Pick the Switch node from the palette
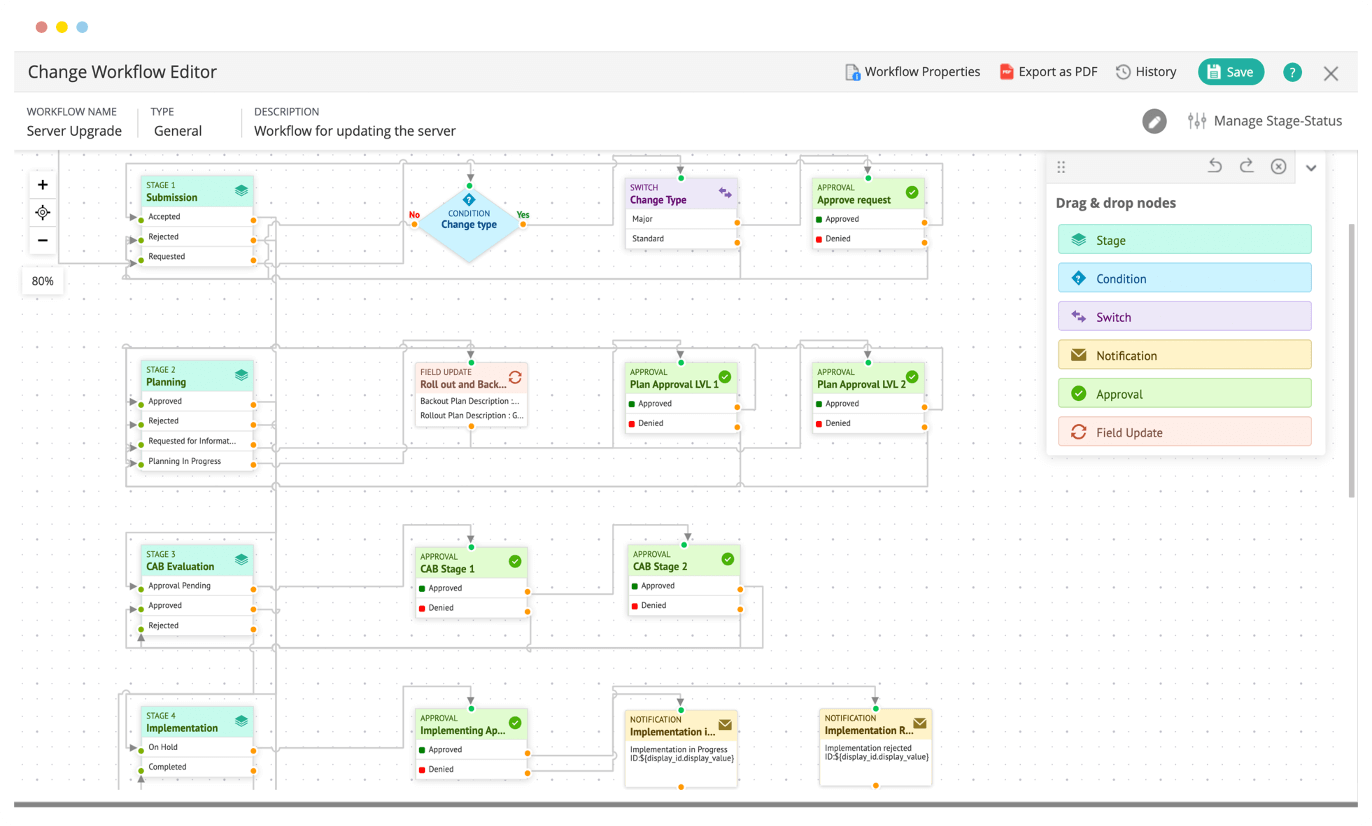 pyautogui.click(x=1184, y=316)
